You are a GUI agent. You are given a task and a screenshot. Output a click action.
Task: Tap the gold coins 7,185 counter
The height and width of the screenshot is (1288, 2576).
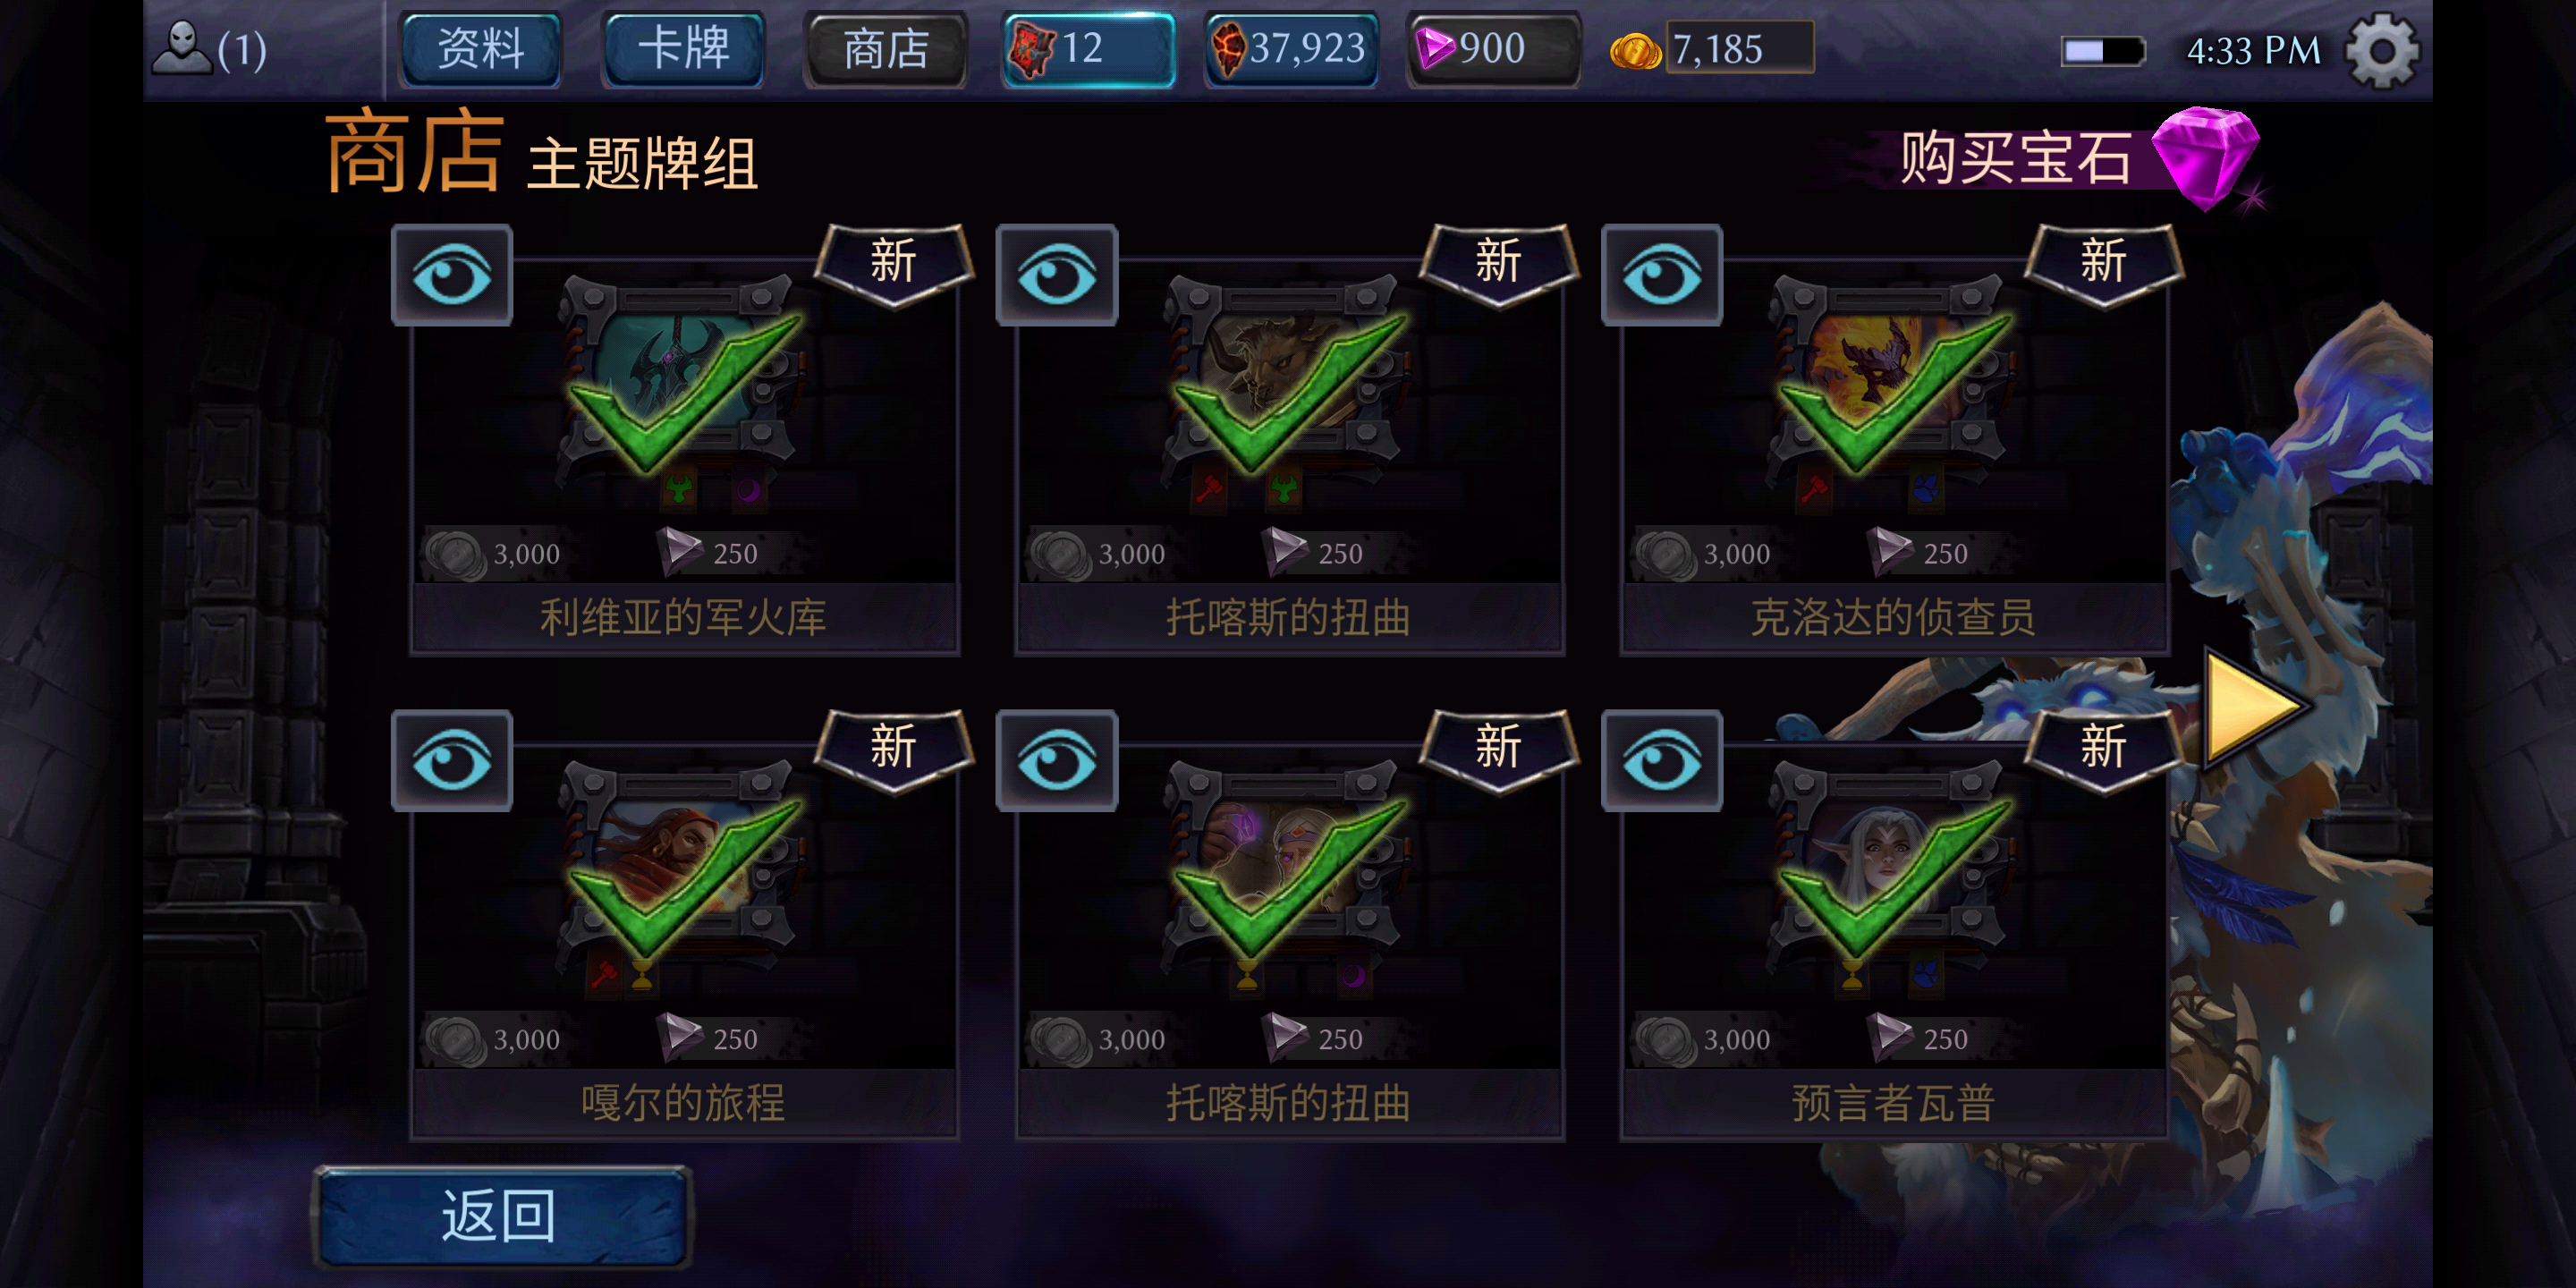[1711, 49]
